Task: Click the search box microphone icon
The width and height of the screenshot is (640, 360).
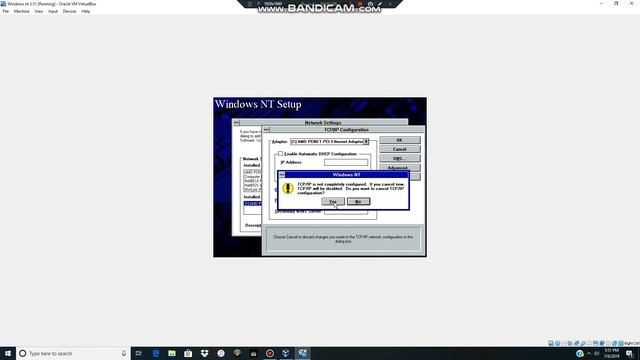Action: click(124, 353)
